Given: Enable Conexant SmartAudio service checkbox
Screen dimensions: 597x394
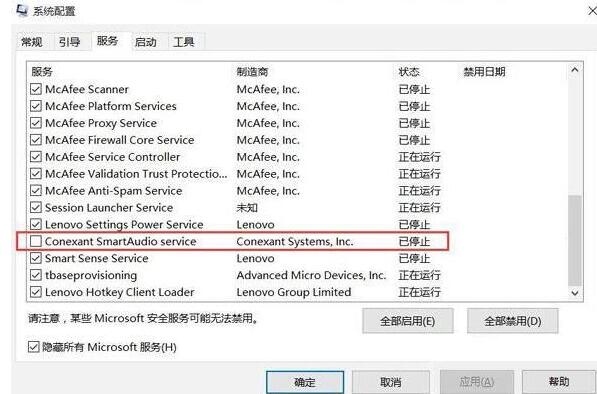Looking at the screenshot, I should (36, 241).
